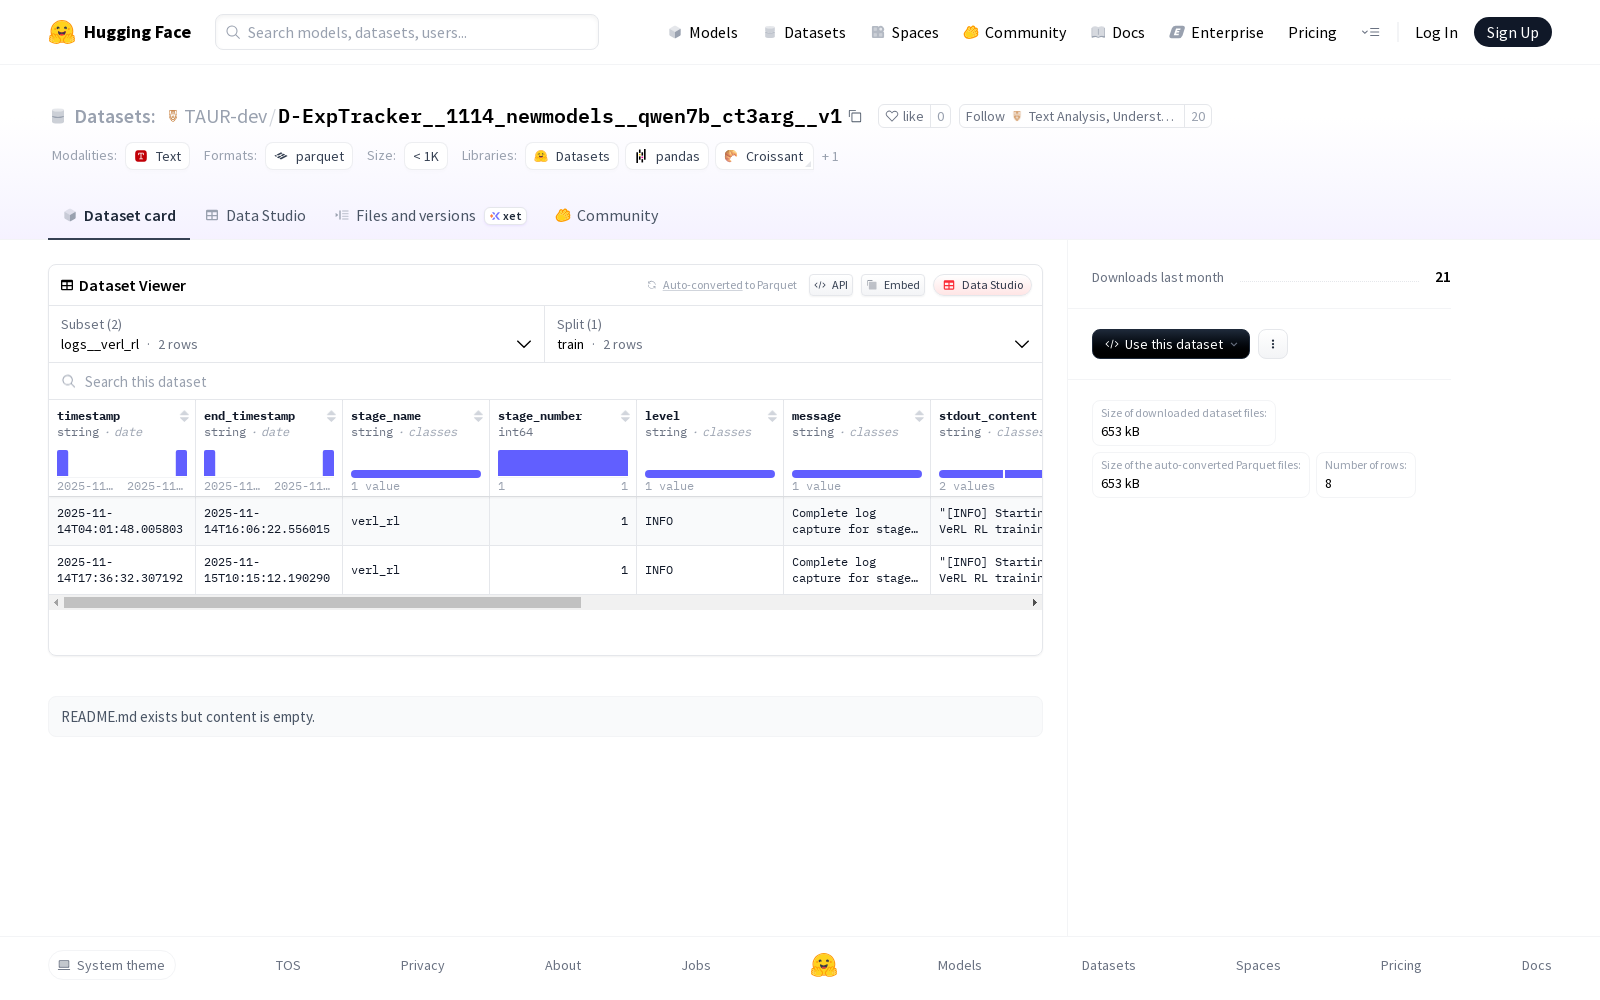Screen dimensions: 1600x1000
Task: Open the dataset Community tab
Action: pyautogui.click(x=607, y=216)
